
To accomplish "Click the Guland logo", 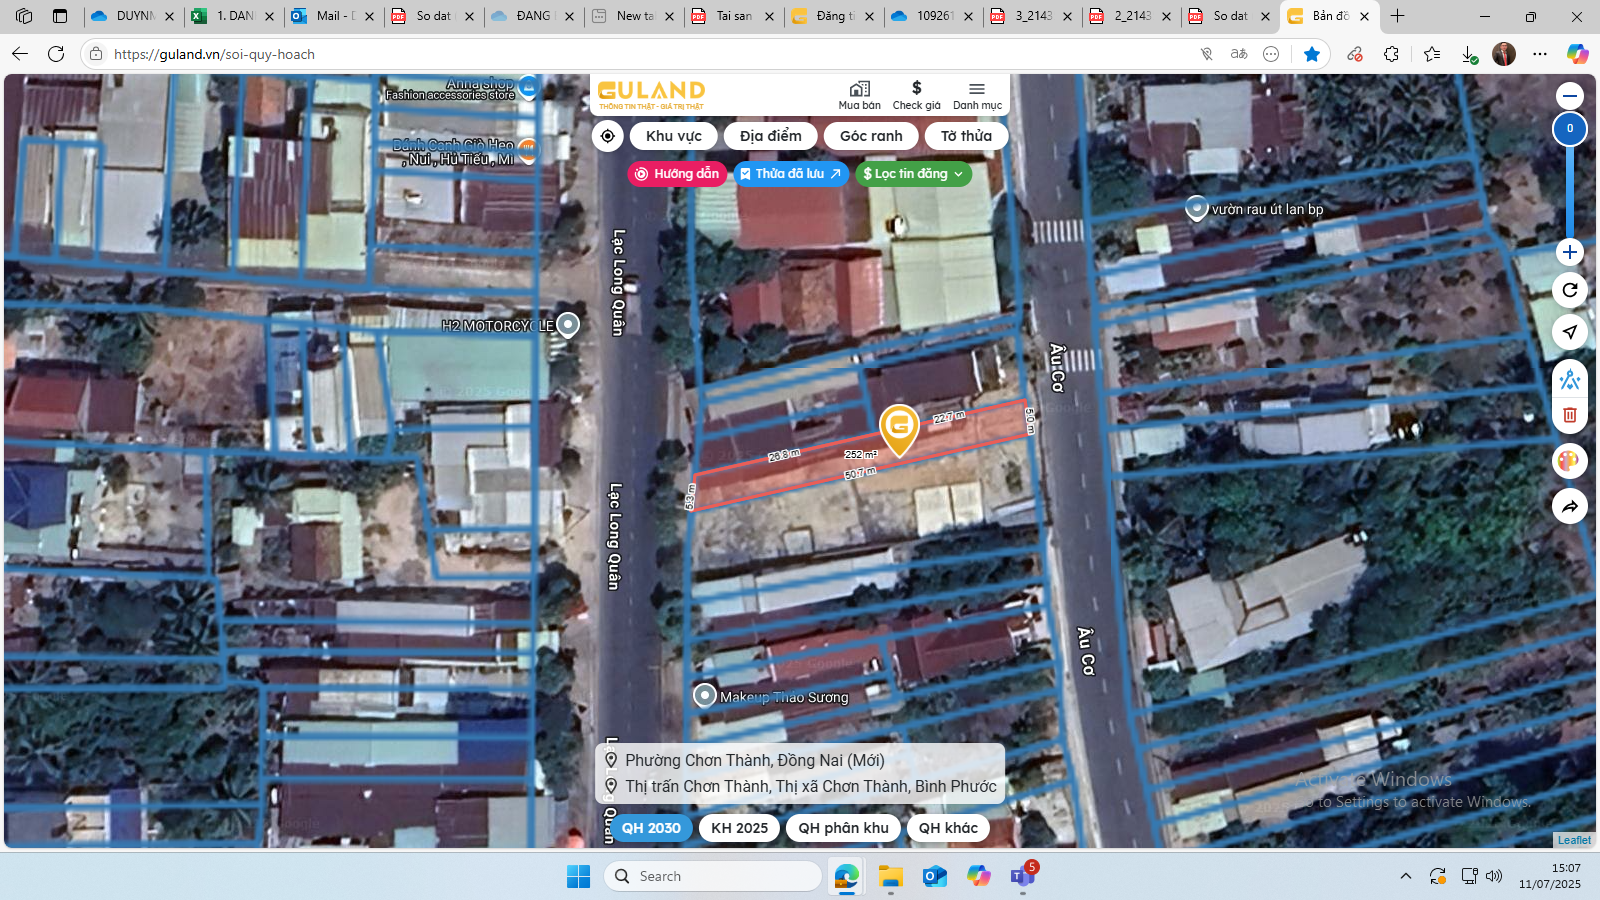I will point(651,94).
